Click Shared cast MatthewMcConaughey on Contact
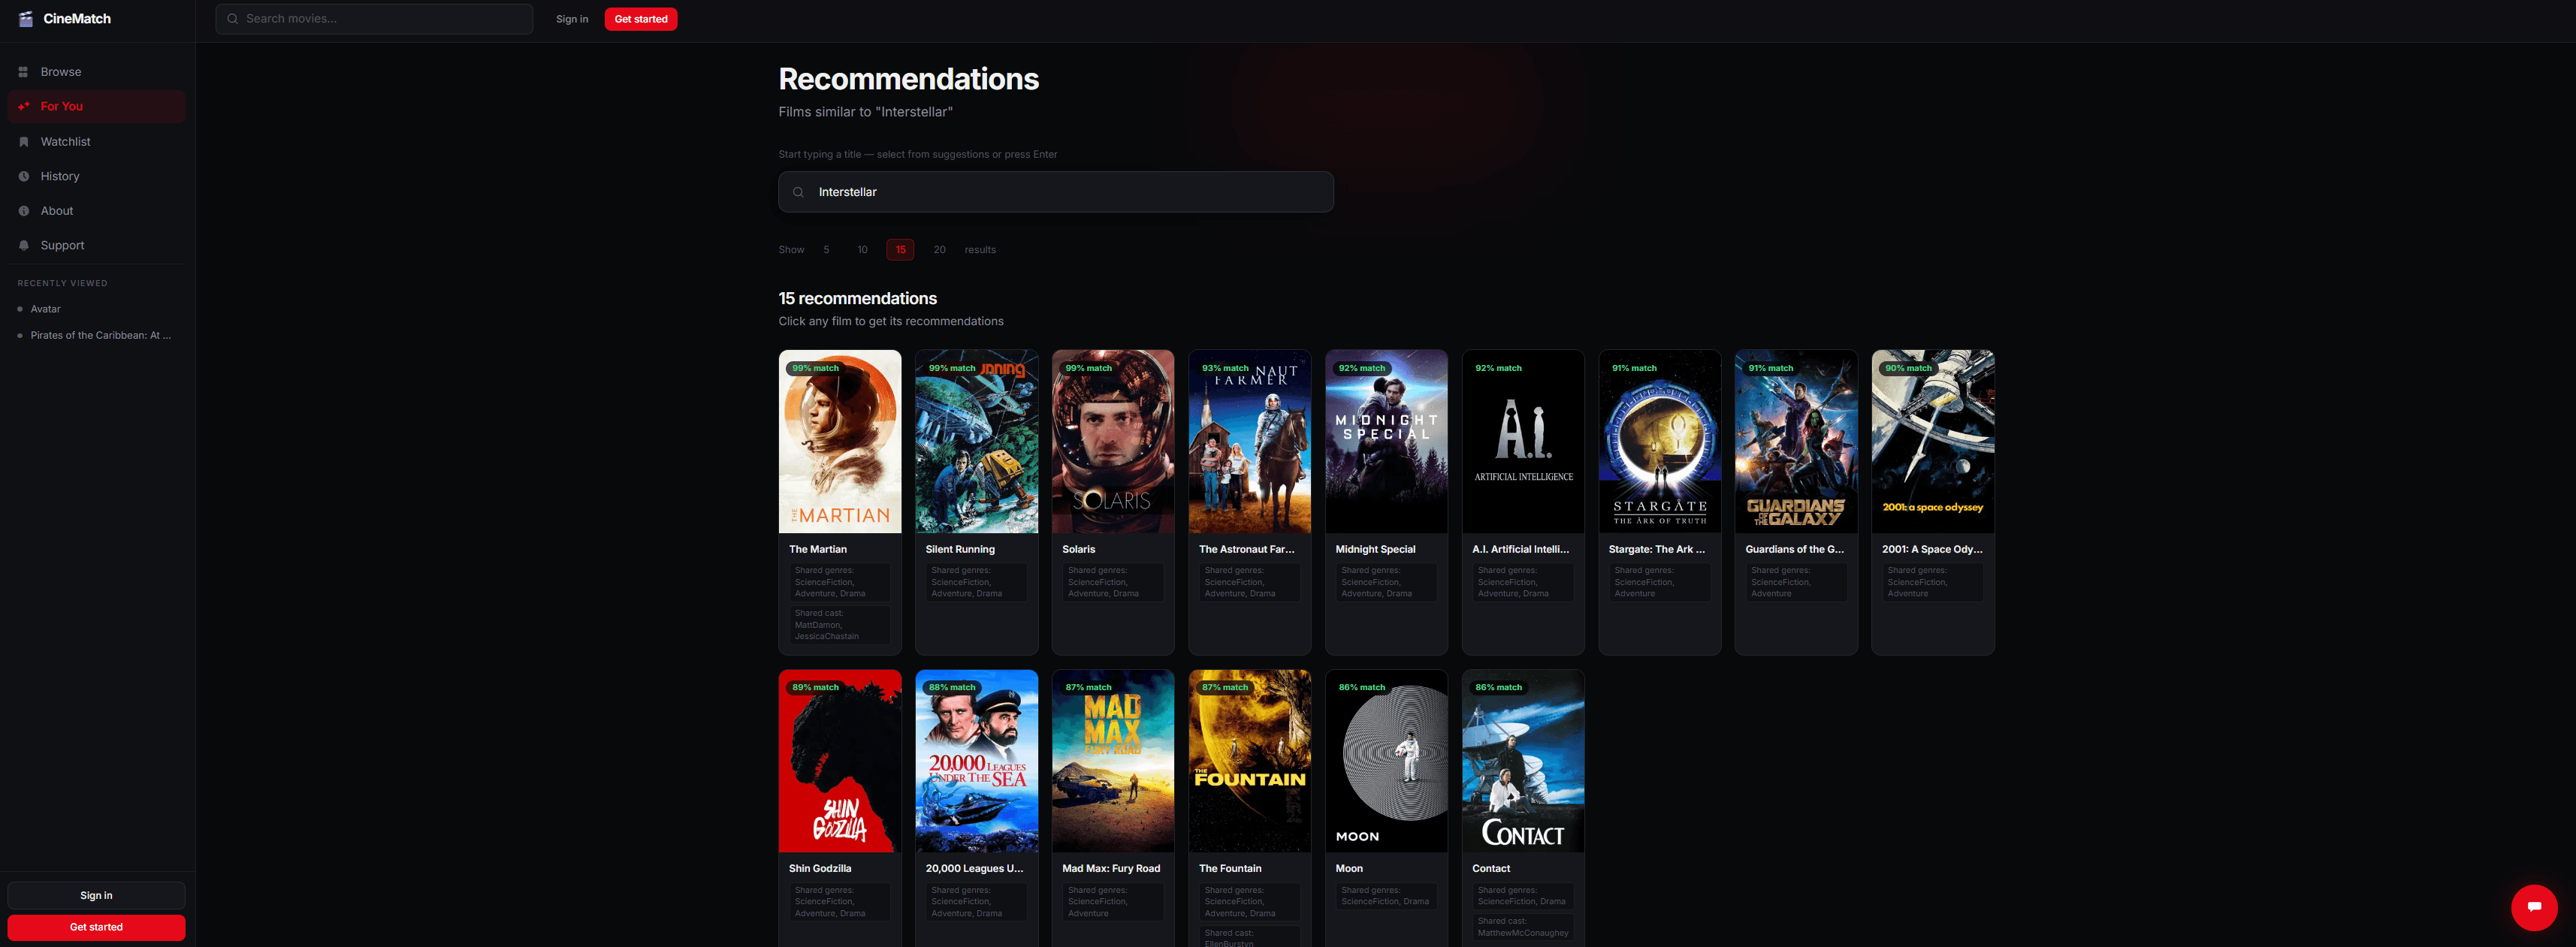 pyautogui.click(x=1523, y=927)
